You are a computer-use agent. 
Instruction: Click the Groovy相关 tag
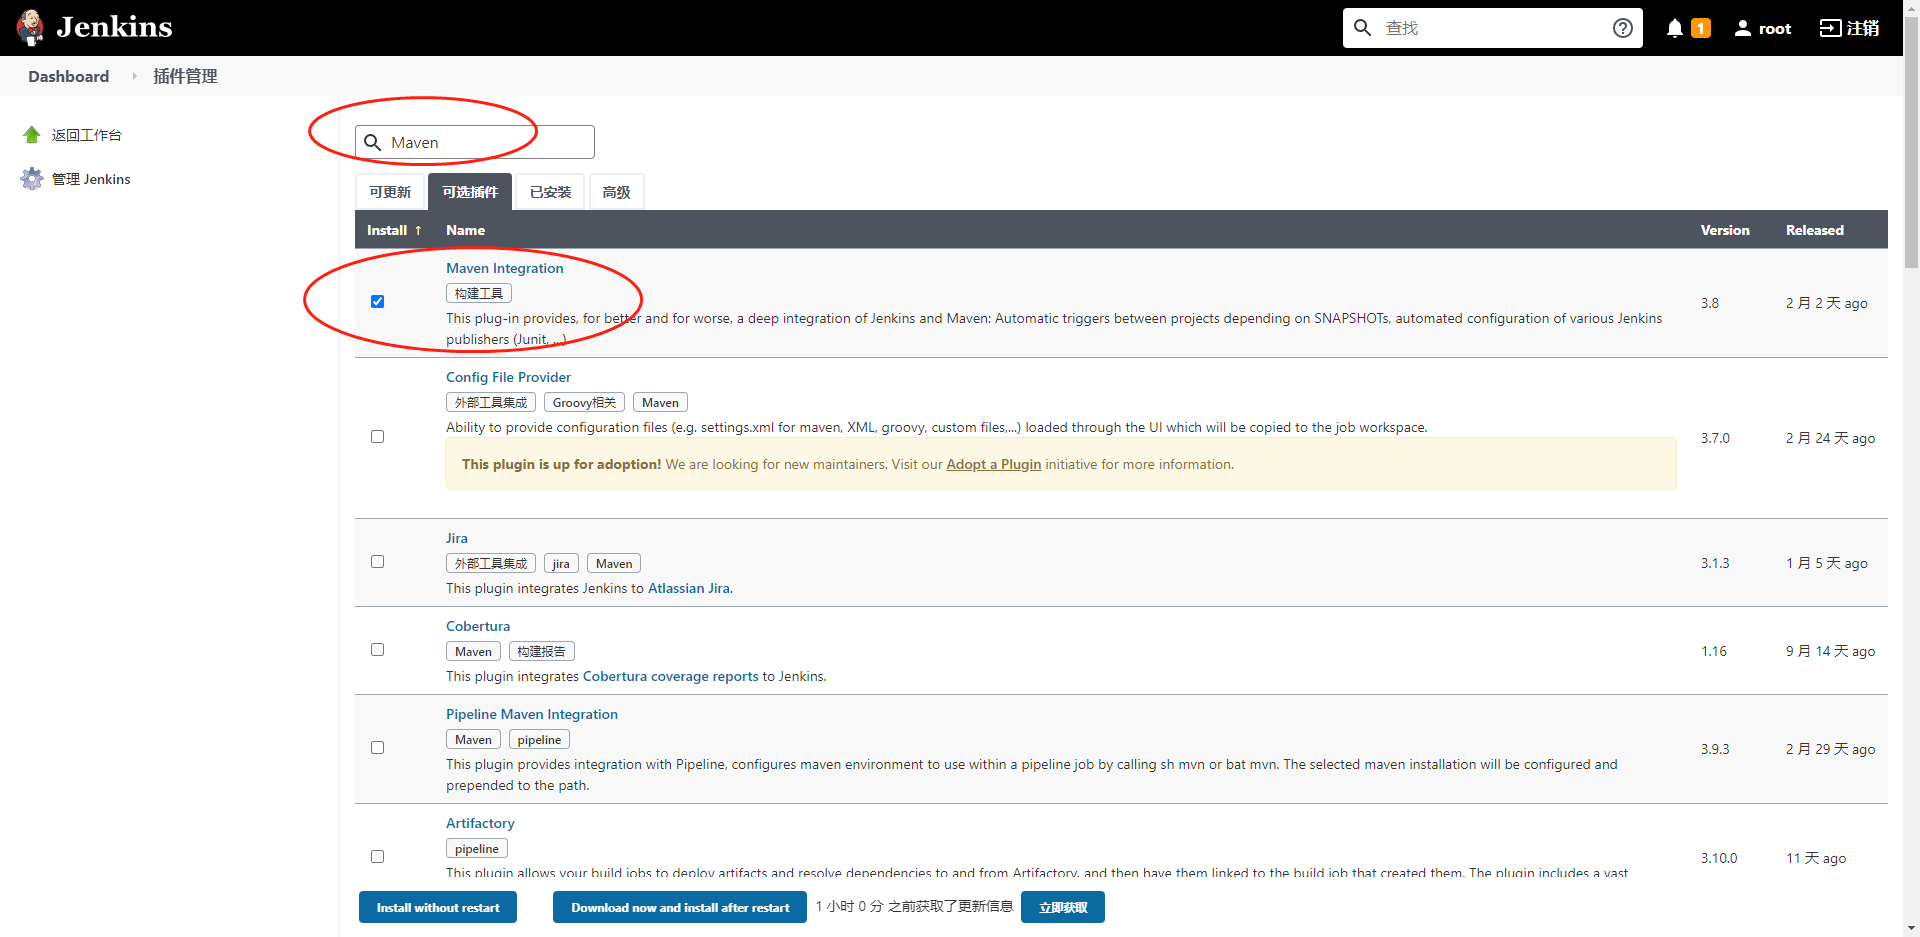pyautogui.click(x=584, y=402)
